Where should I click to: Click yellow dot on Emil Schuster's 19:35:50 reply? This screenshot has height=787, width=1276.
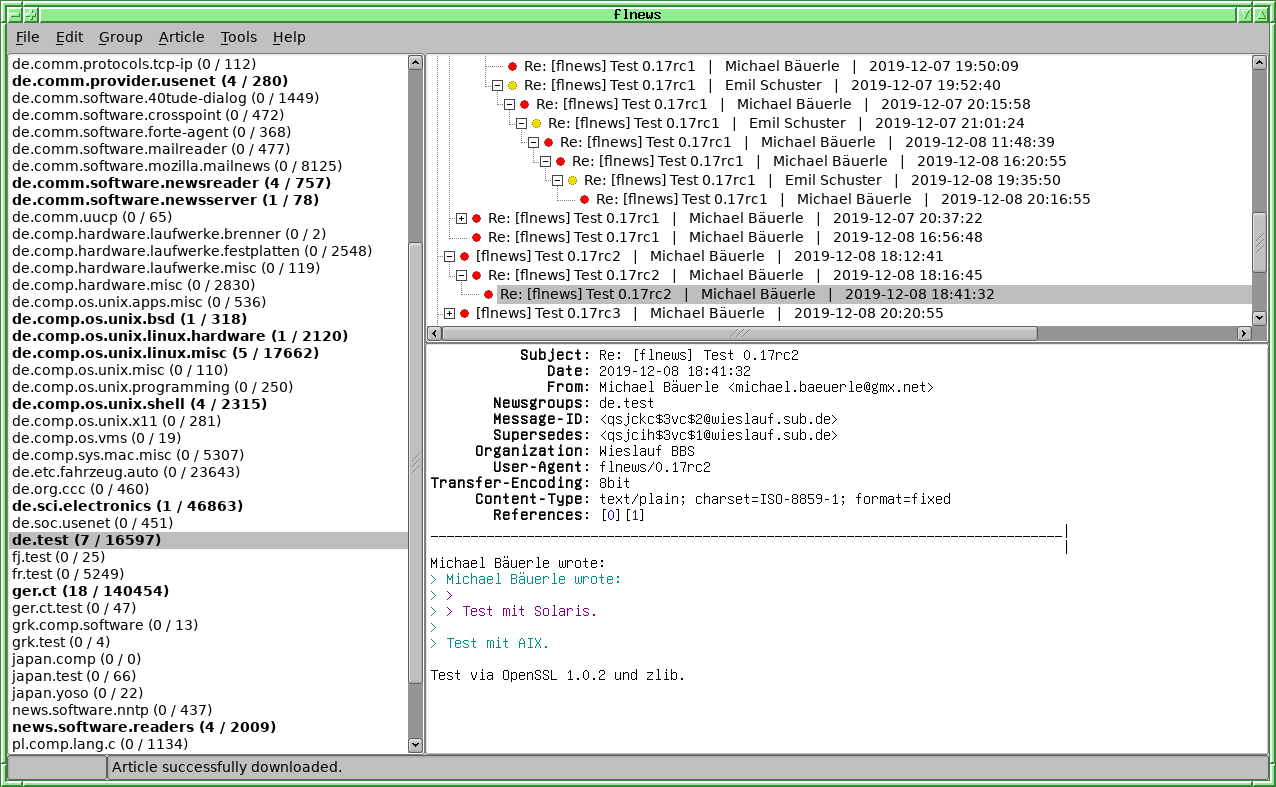point(572,181)
